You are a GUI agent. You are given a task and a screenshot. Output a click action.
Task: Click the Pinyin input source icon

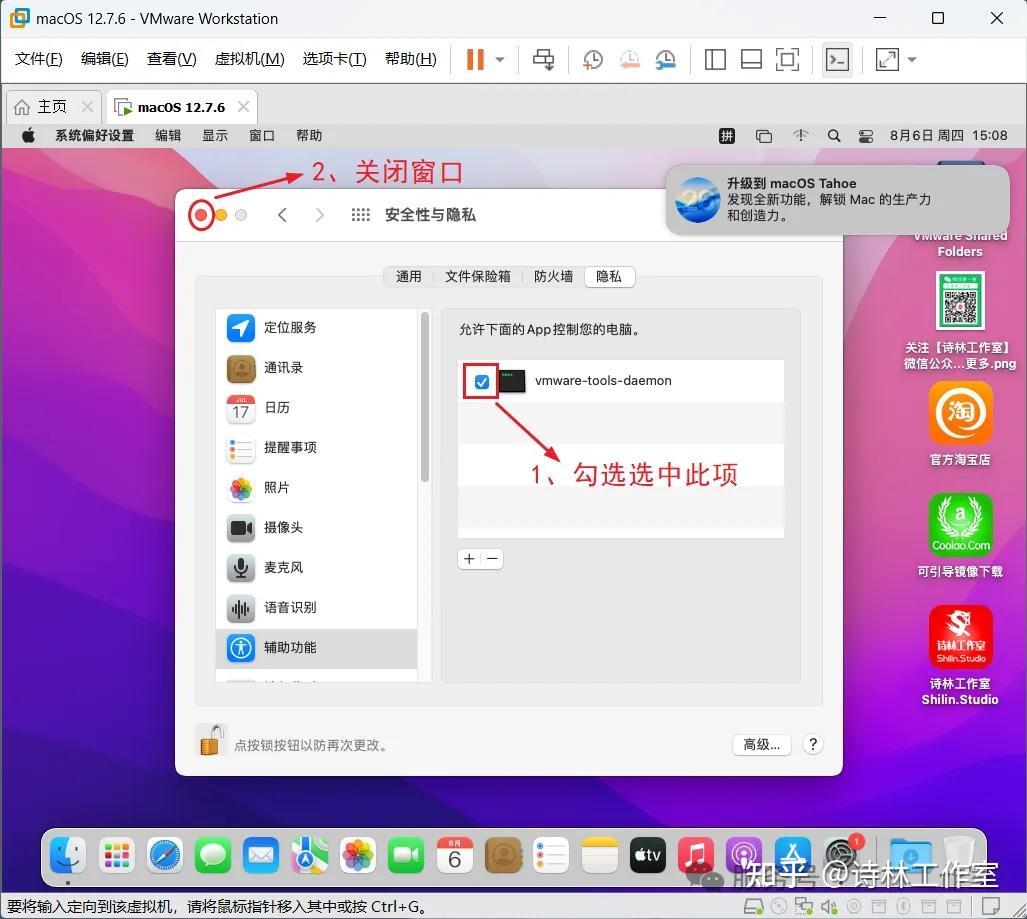point(727,136)
